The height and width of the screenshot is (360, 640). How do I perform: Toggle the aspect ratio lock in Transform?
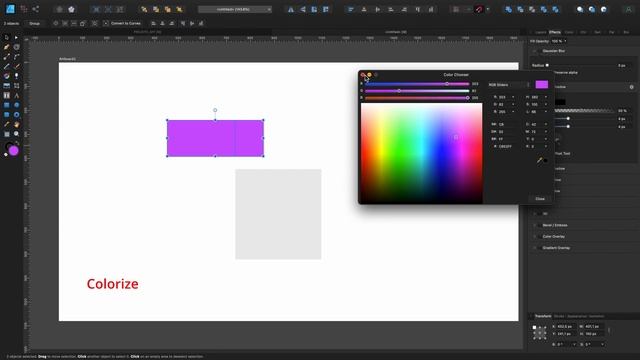pos(609,330)
